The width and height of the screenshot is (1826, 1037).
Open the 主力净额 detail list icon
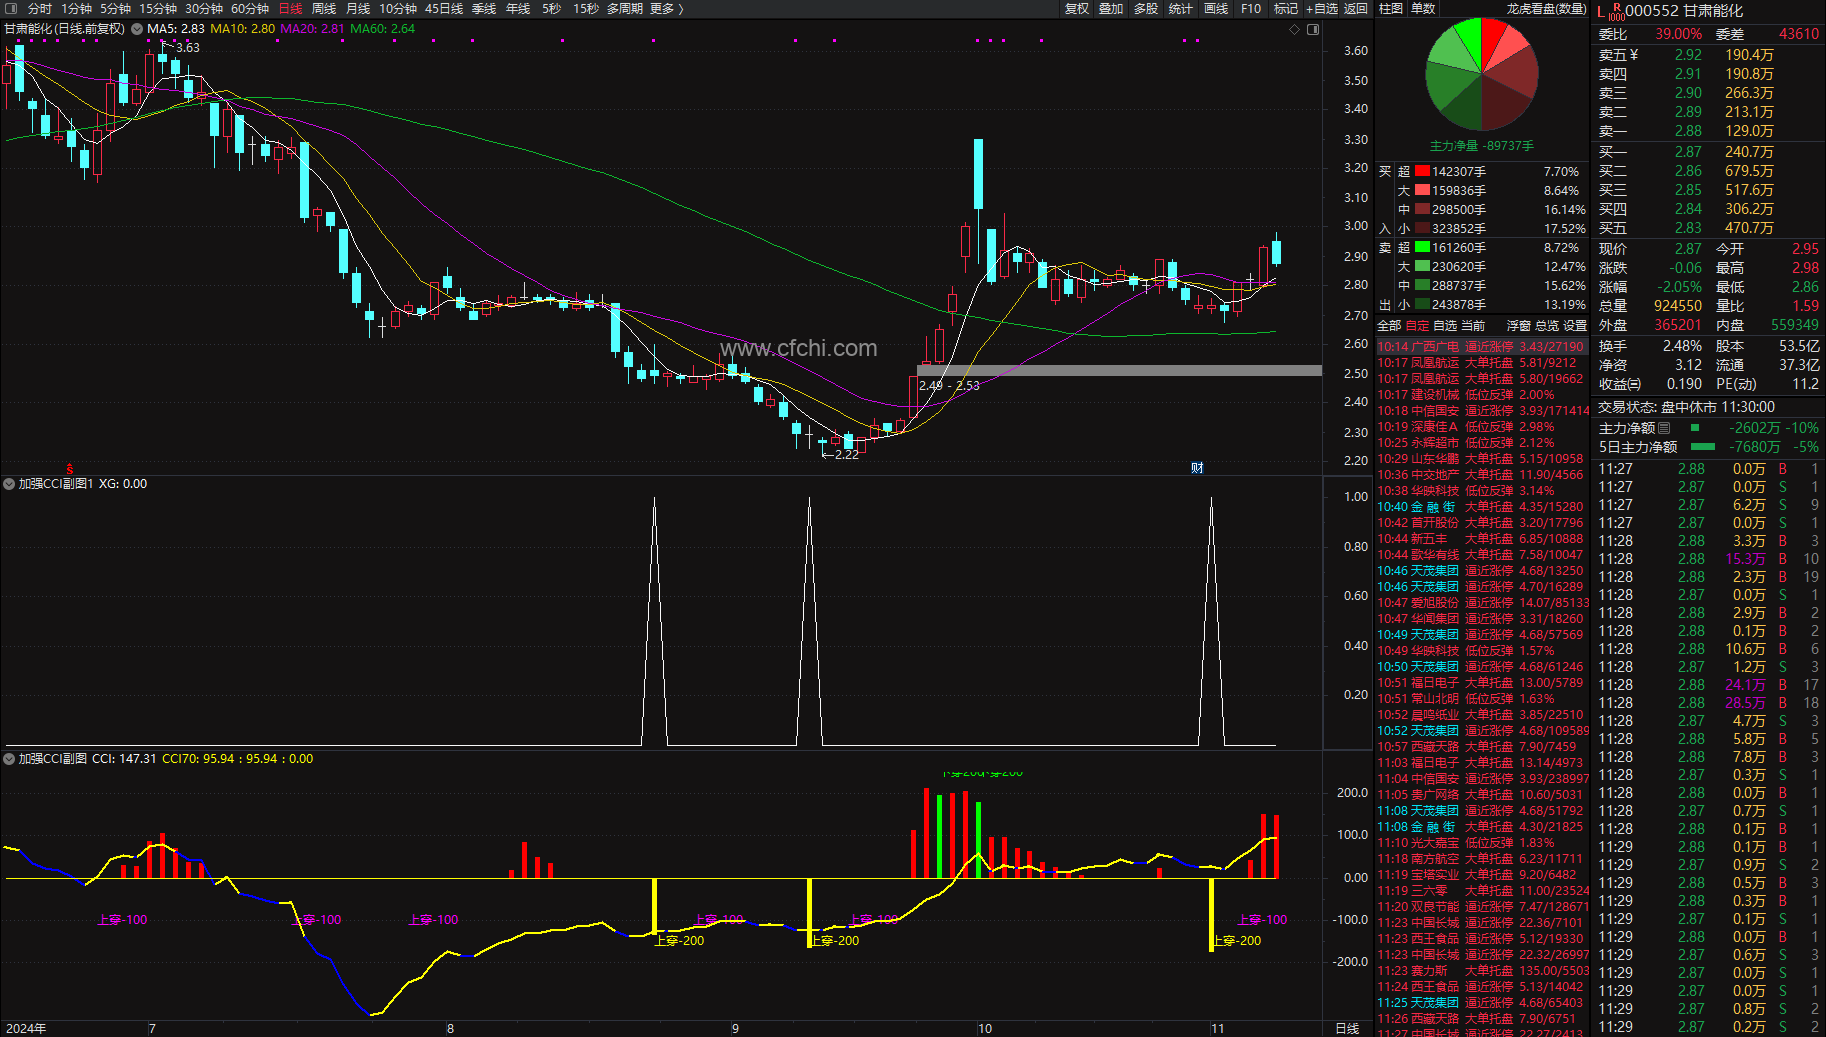[x=1664, y=428]
